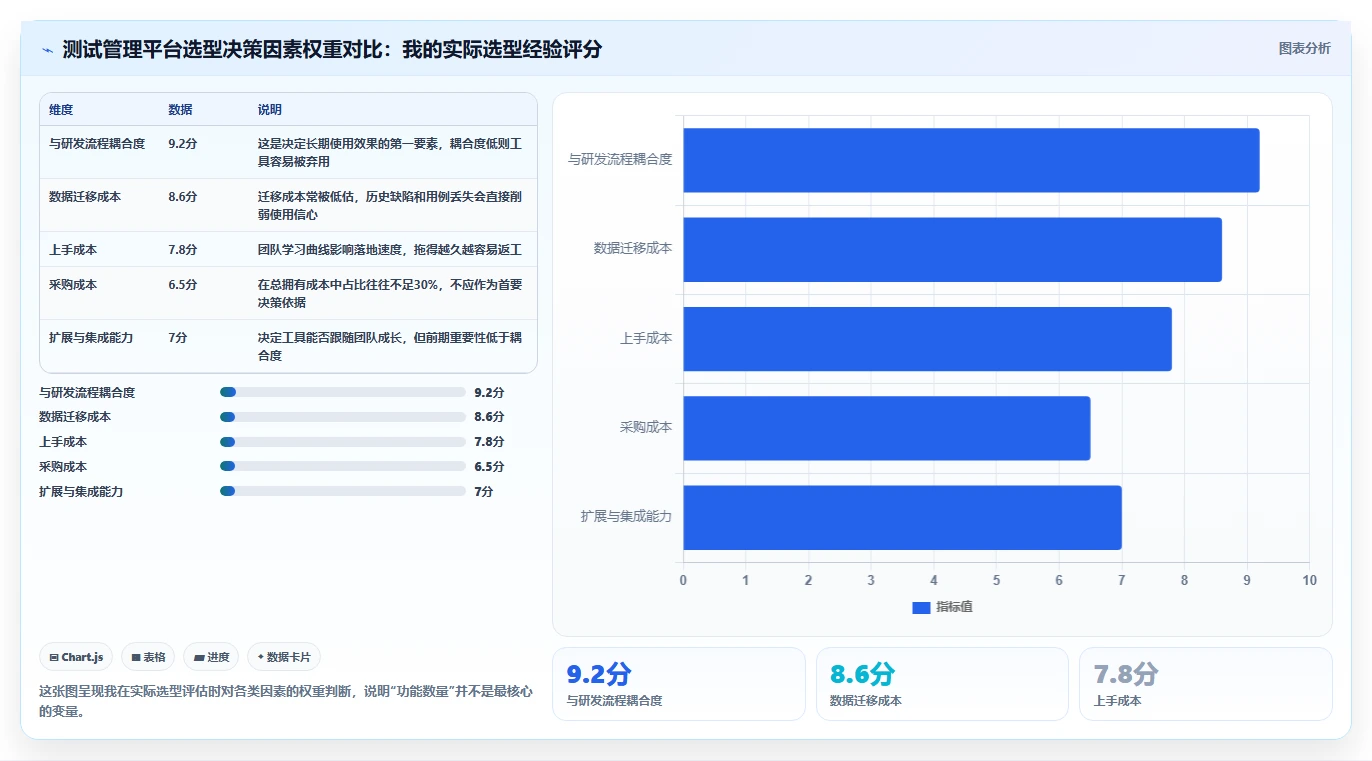
Task: Click the 图表分析 label
Action: (x=1304, y=48)
